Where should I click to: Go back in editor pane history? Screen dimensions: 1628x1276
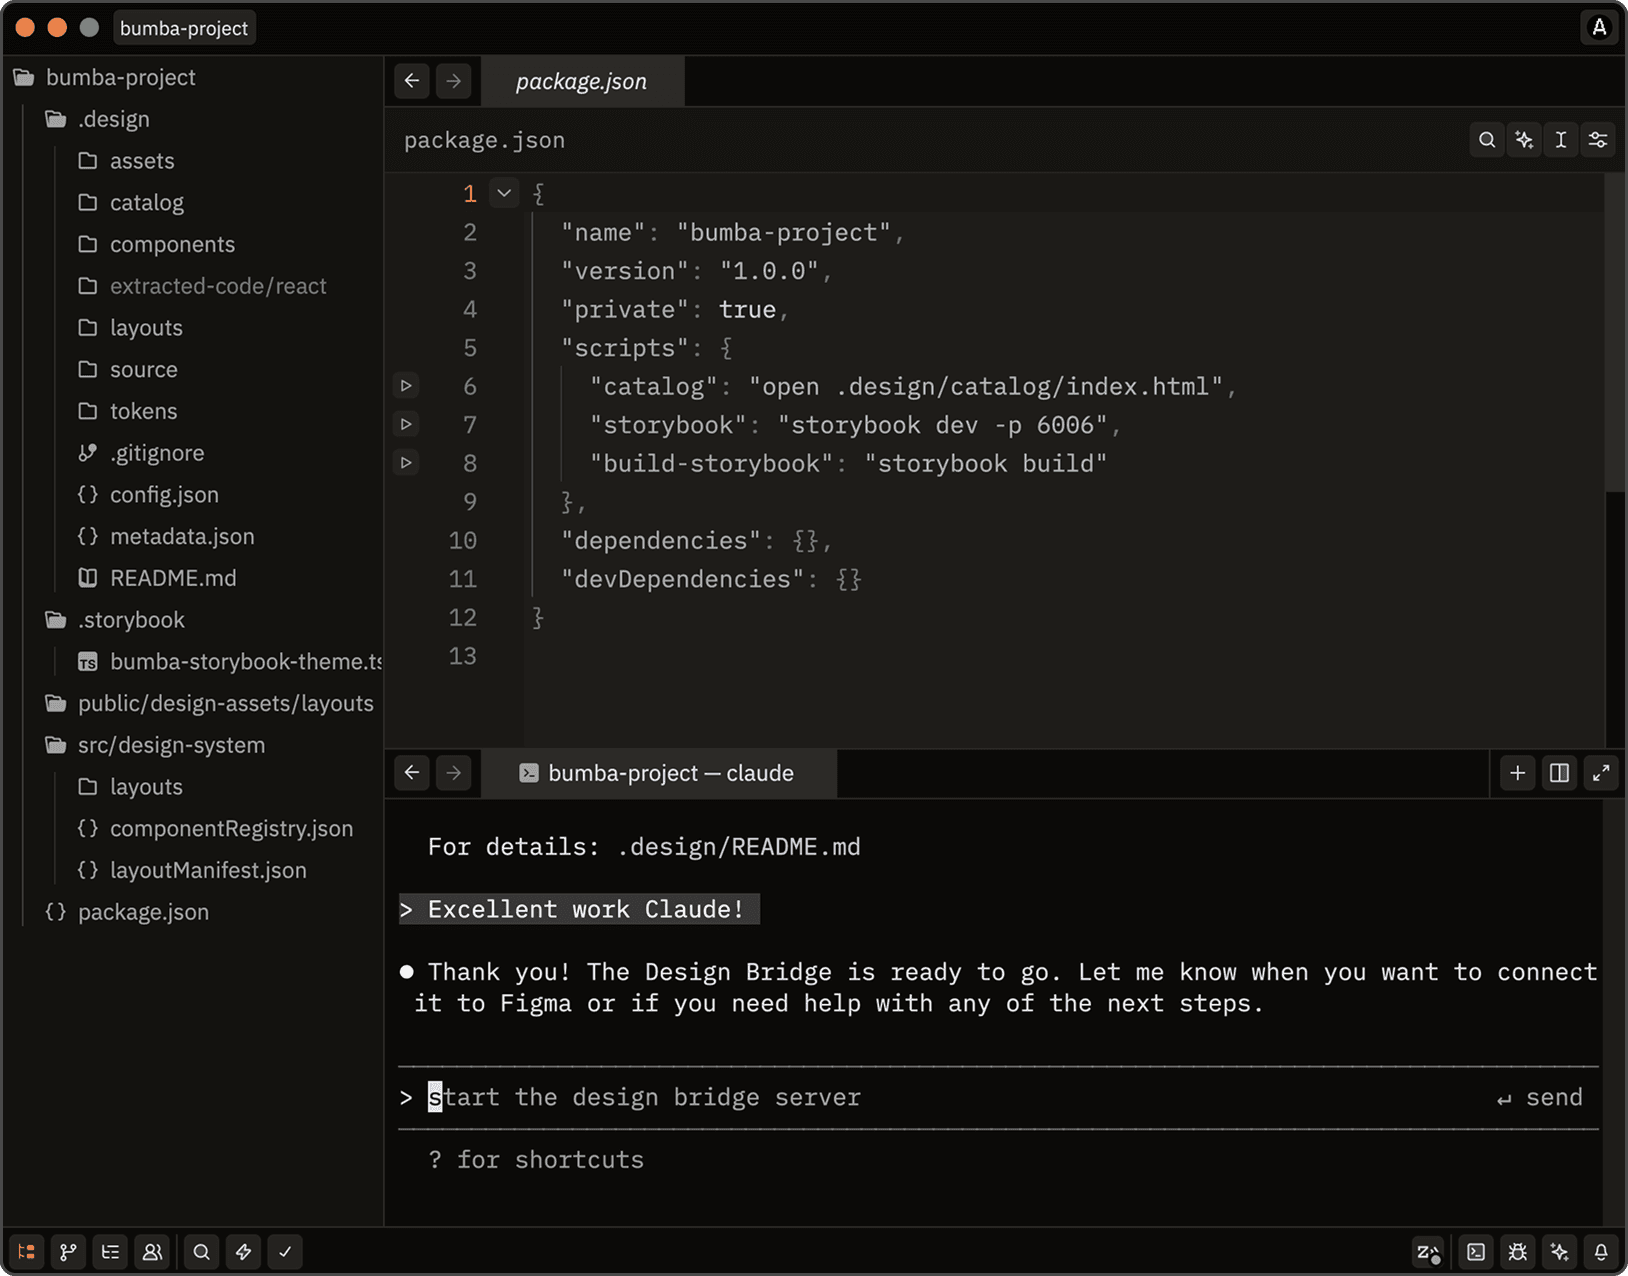(x=412, y=81)
